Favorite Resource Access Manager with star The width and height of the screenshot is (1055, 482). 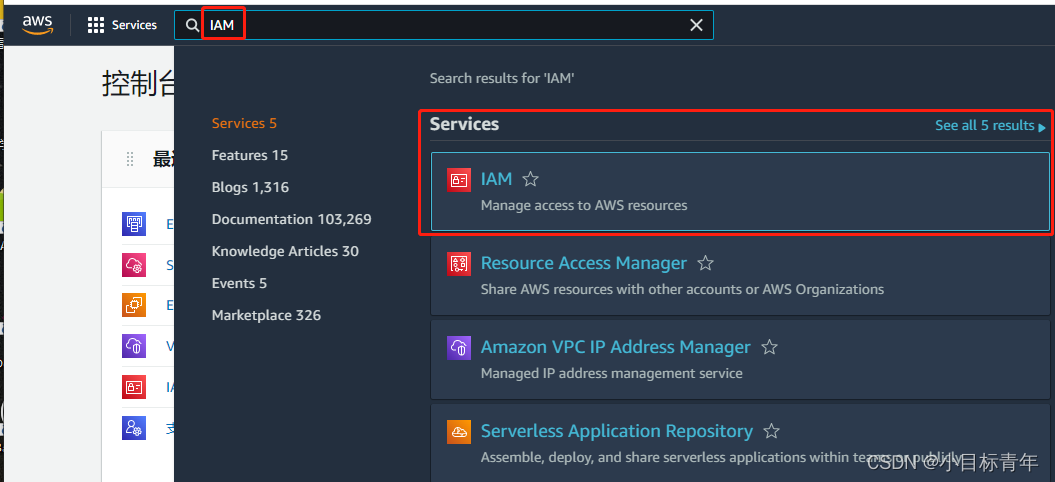[705, 263]
